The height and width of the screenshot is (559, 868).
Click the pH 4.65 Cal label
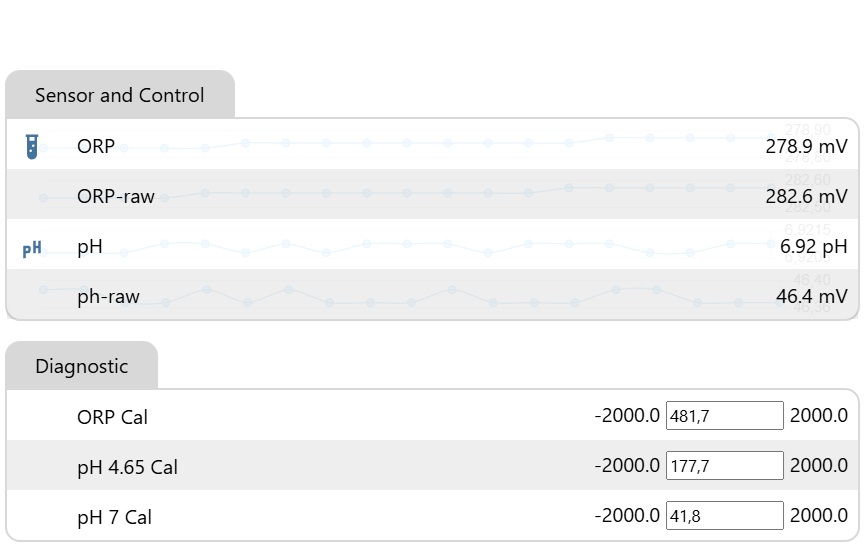pos(127,468)
